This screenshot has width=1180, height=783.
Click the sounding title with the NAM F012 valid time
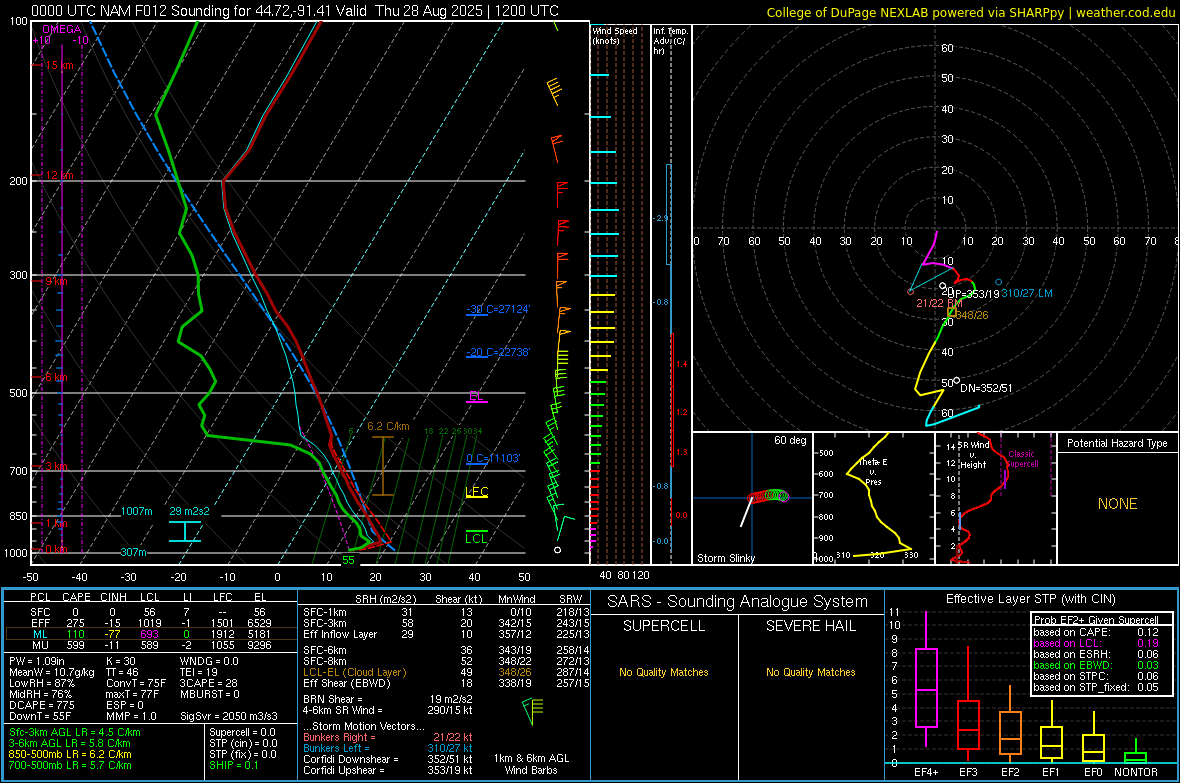point(295,11)
